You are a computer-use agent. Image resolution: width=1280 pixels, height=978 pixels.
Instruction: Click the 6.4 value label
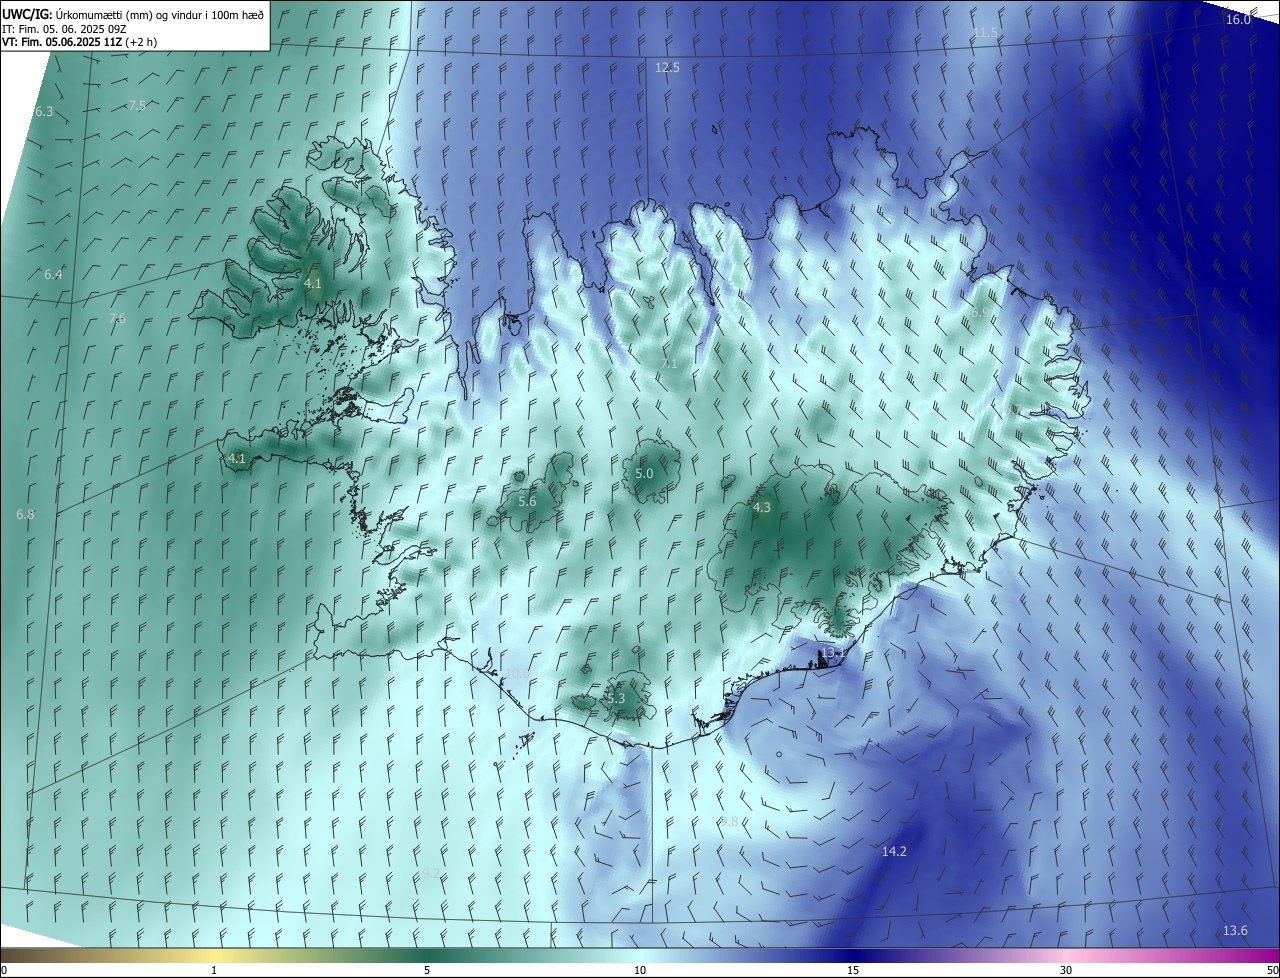click(x=53, y=275)
